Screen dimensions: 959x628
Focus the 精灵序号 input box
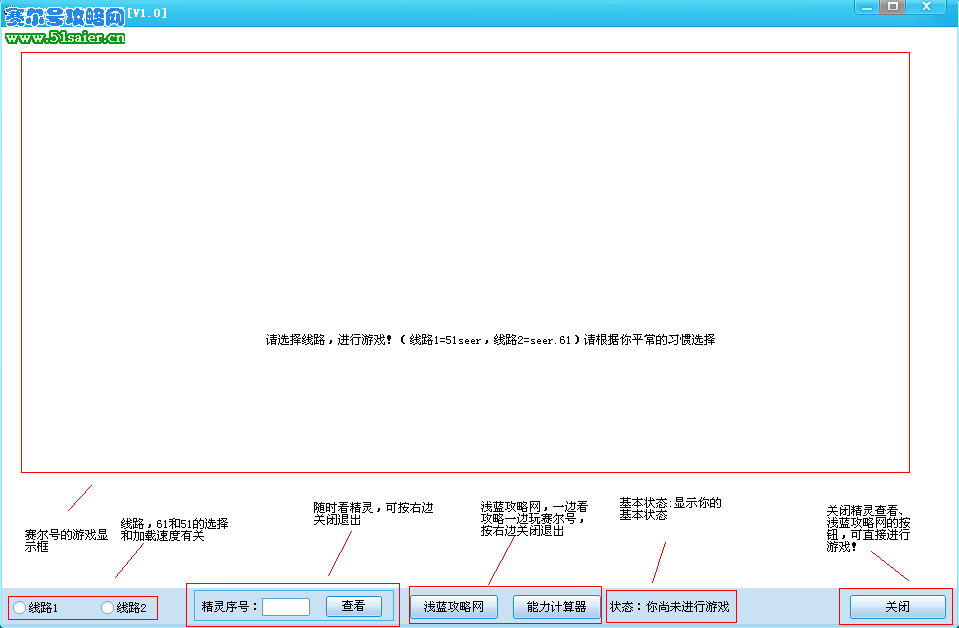click(x=286, y=607)
